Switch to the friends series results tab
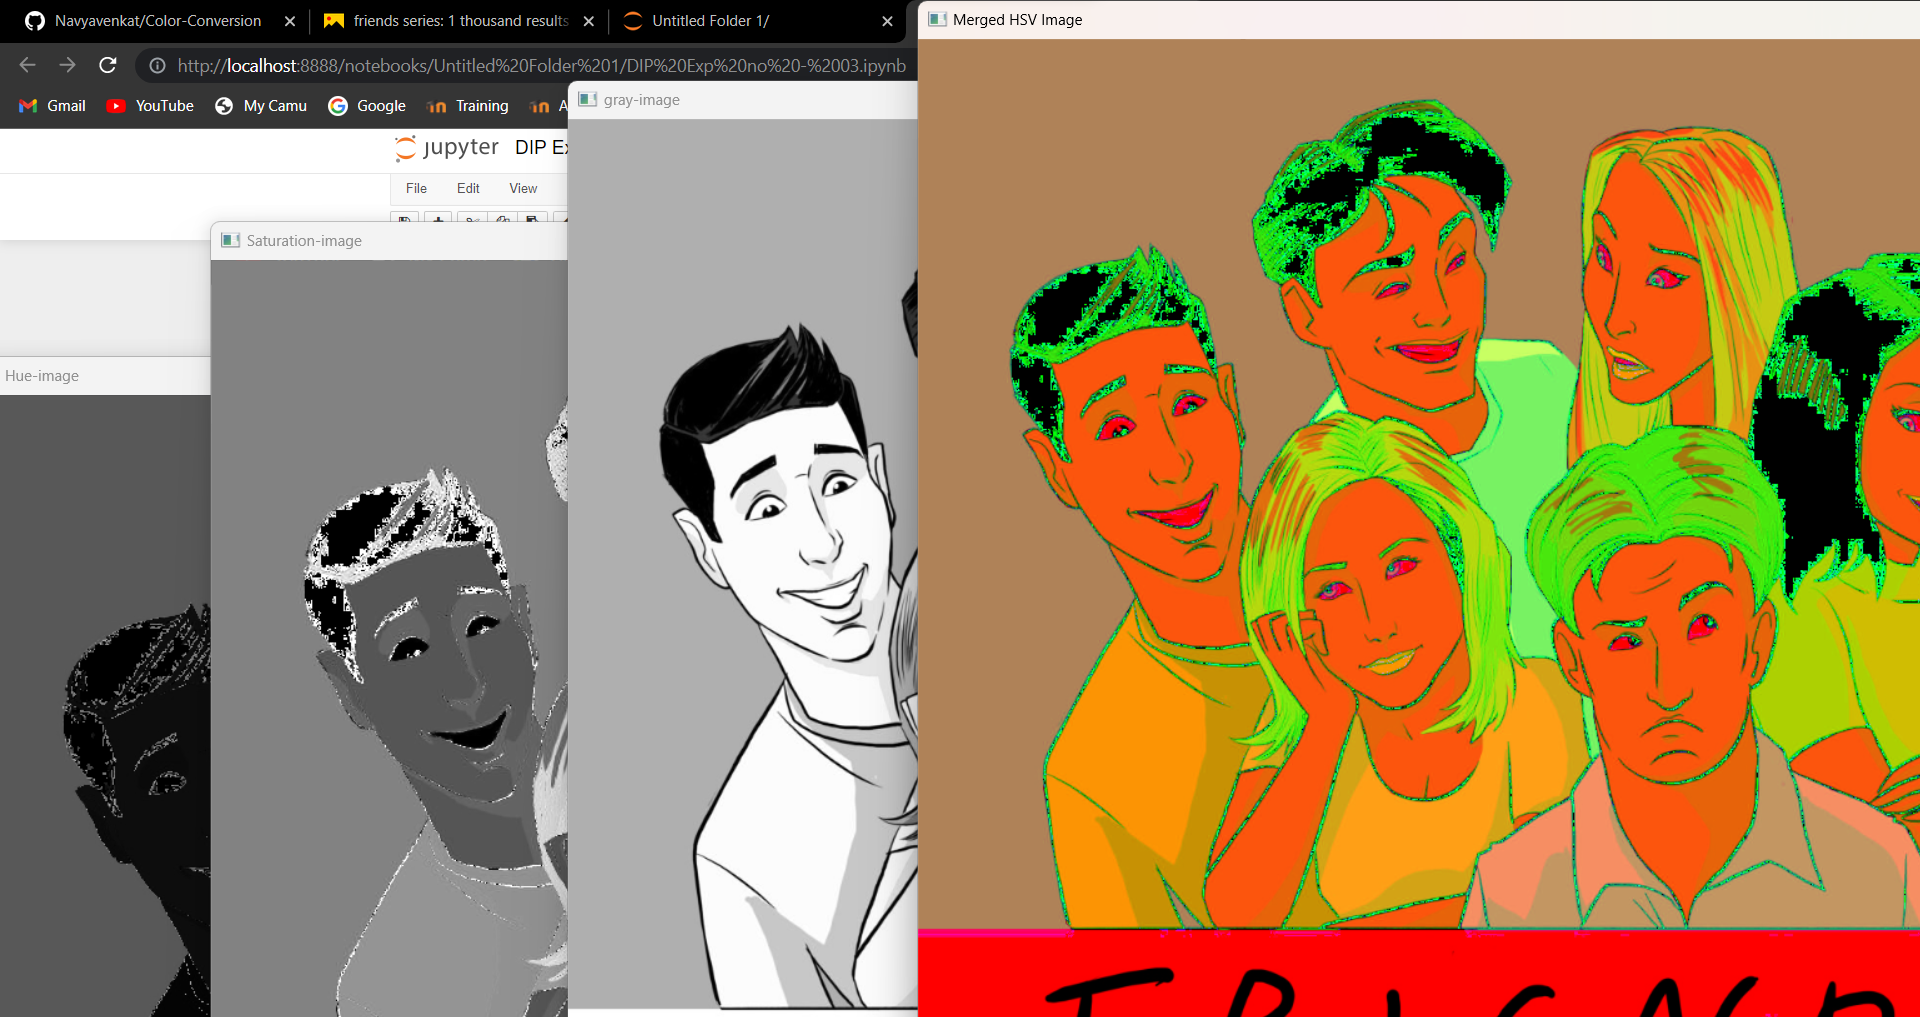Viewport: 1920px width, 1017px height. click(460, 21)
